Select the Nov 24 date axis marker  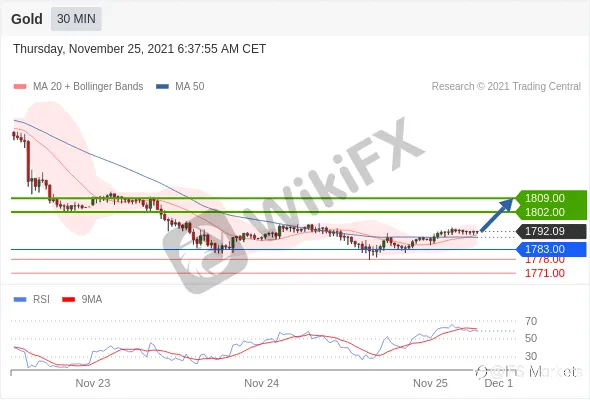[x=262, y=383]
